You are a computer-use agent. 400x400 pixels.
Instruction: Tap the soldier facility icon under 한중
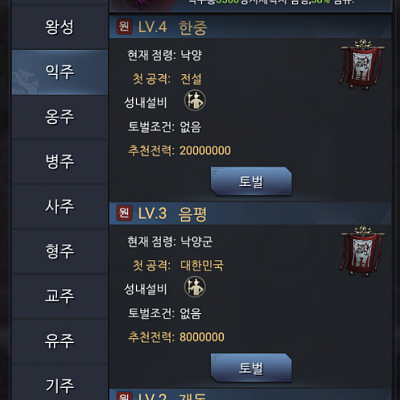(x=195, y=100)
